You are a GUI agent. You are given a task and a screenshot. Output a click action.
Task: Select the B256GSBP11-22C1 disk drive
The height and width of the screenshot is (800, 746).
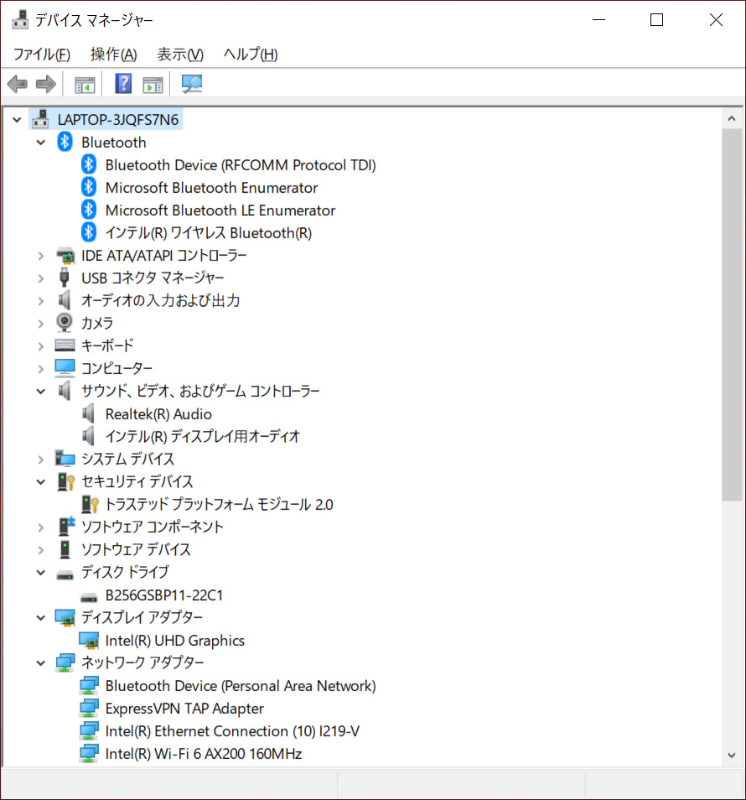coord(164,595)
